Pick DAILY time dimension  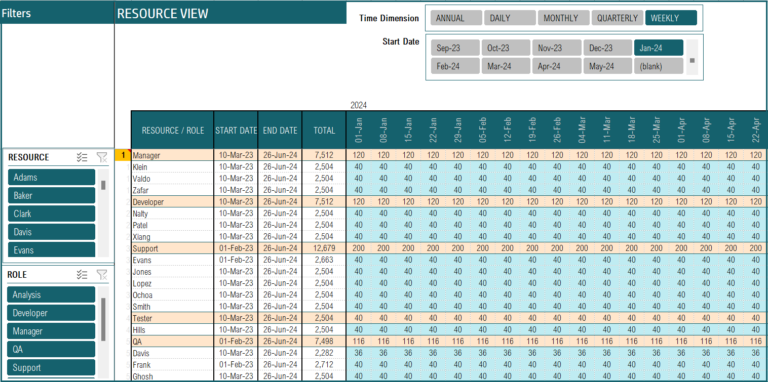click(510, 18)
